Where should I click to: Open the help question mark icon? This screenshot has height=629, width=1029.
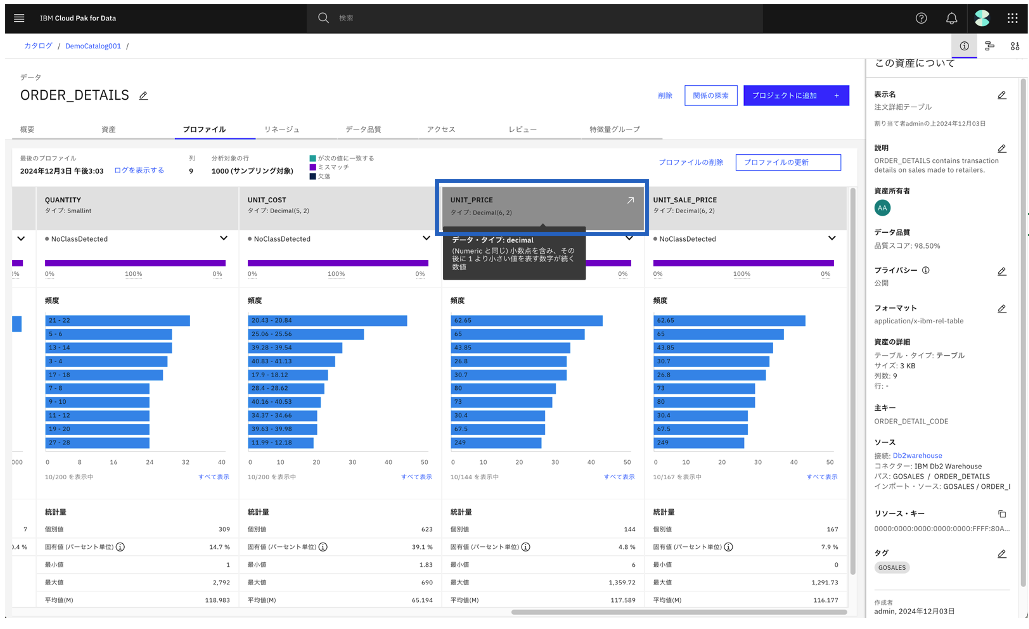click(921, 18)
